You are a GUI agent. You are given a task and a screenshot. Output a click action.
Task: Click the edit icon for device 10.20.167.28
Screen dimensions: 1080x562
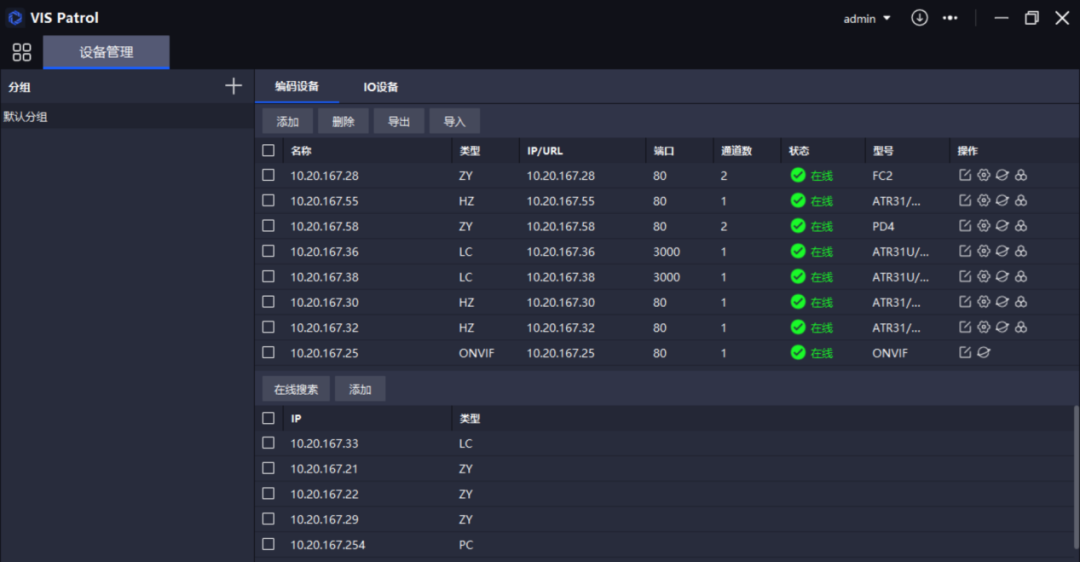[965, 175]
